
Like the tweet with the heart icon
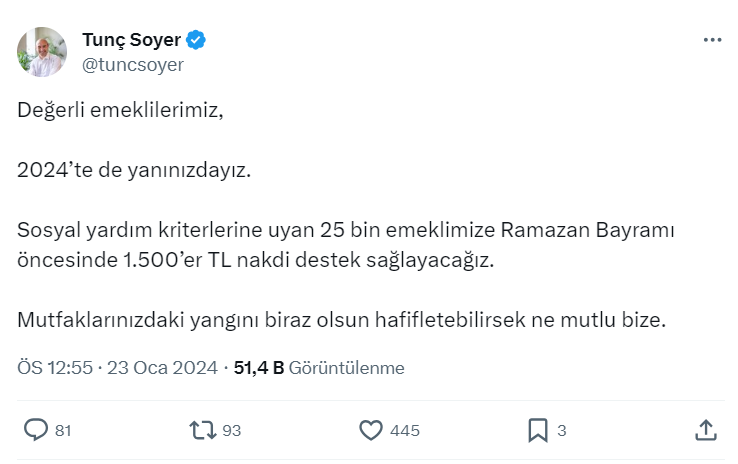tap(371, 430)
